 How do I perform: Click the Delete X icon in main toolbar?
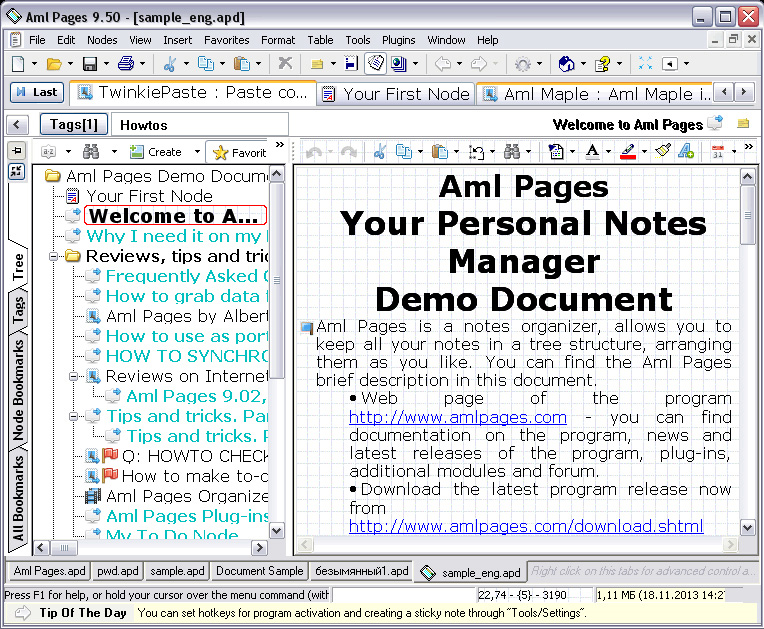285,64
